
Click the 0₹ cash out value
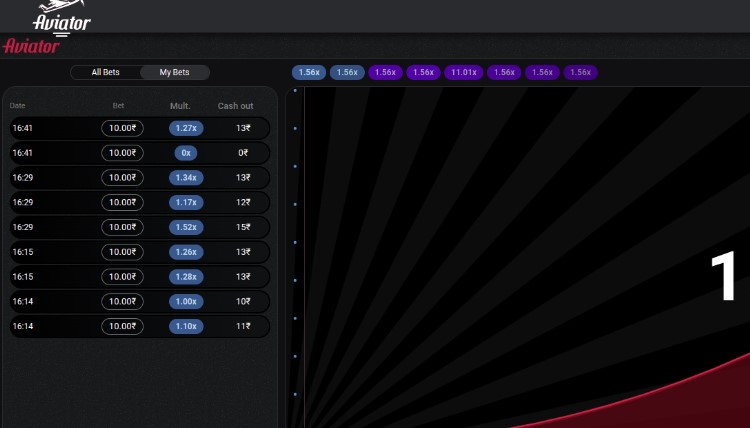tap(243, 153)
